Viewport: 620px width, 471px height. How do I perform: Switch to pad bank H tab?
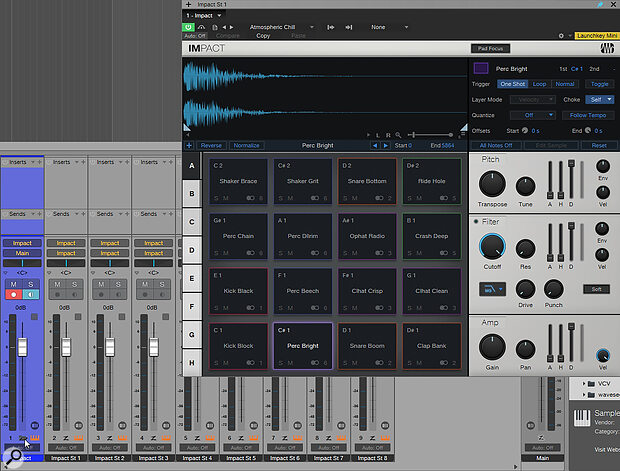(191, 361)
